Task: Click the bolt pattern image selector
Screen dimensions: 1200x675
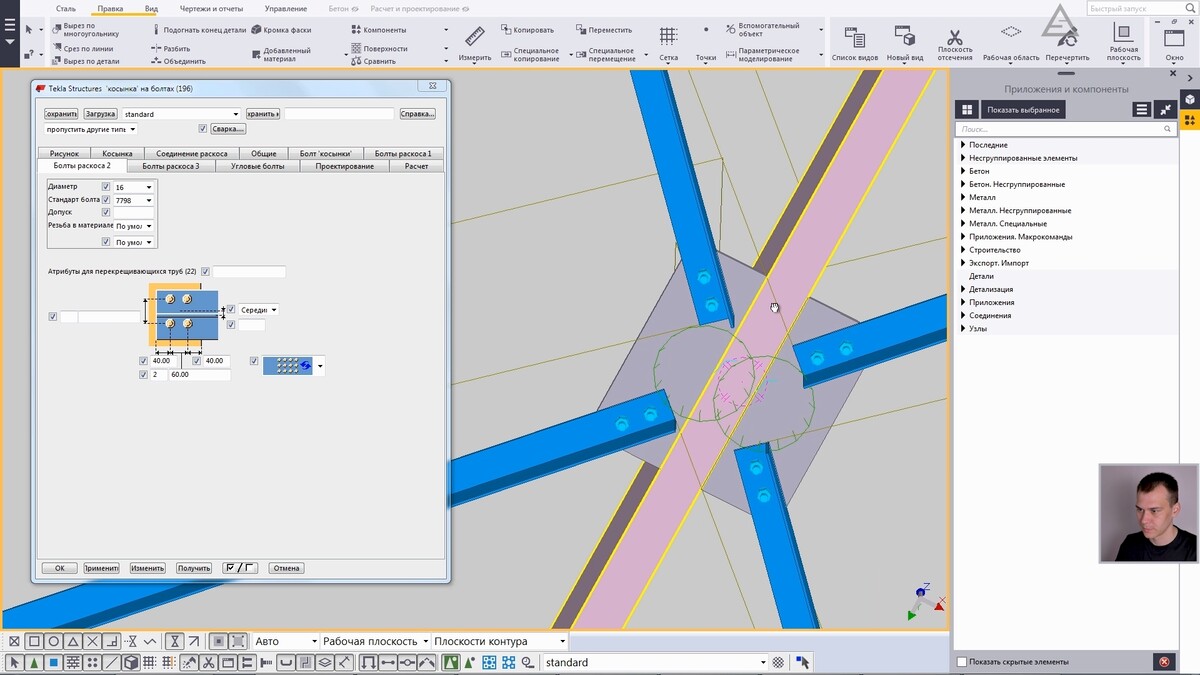Action: tap(288, 366)
